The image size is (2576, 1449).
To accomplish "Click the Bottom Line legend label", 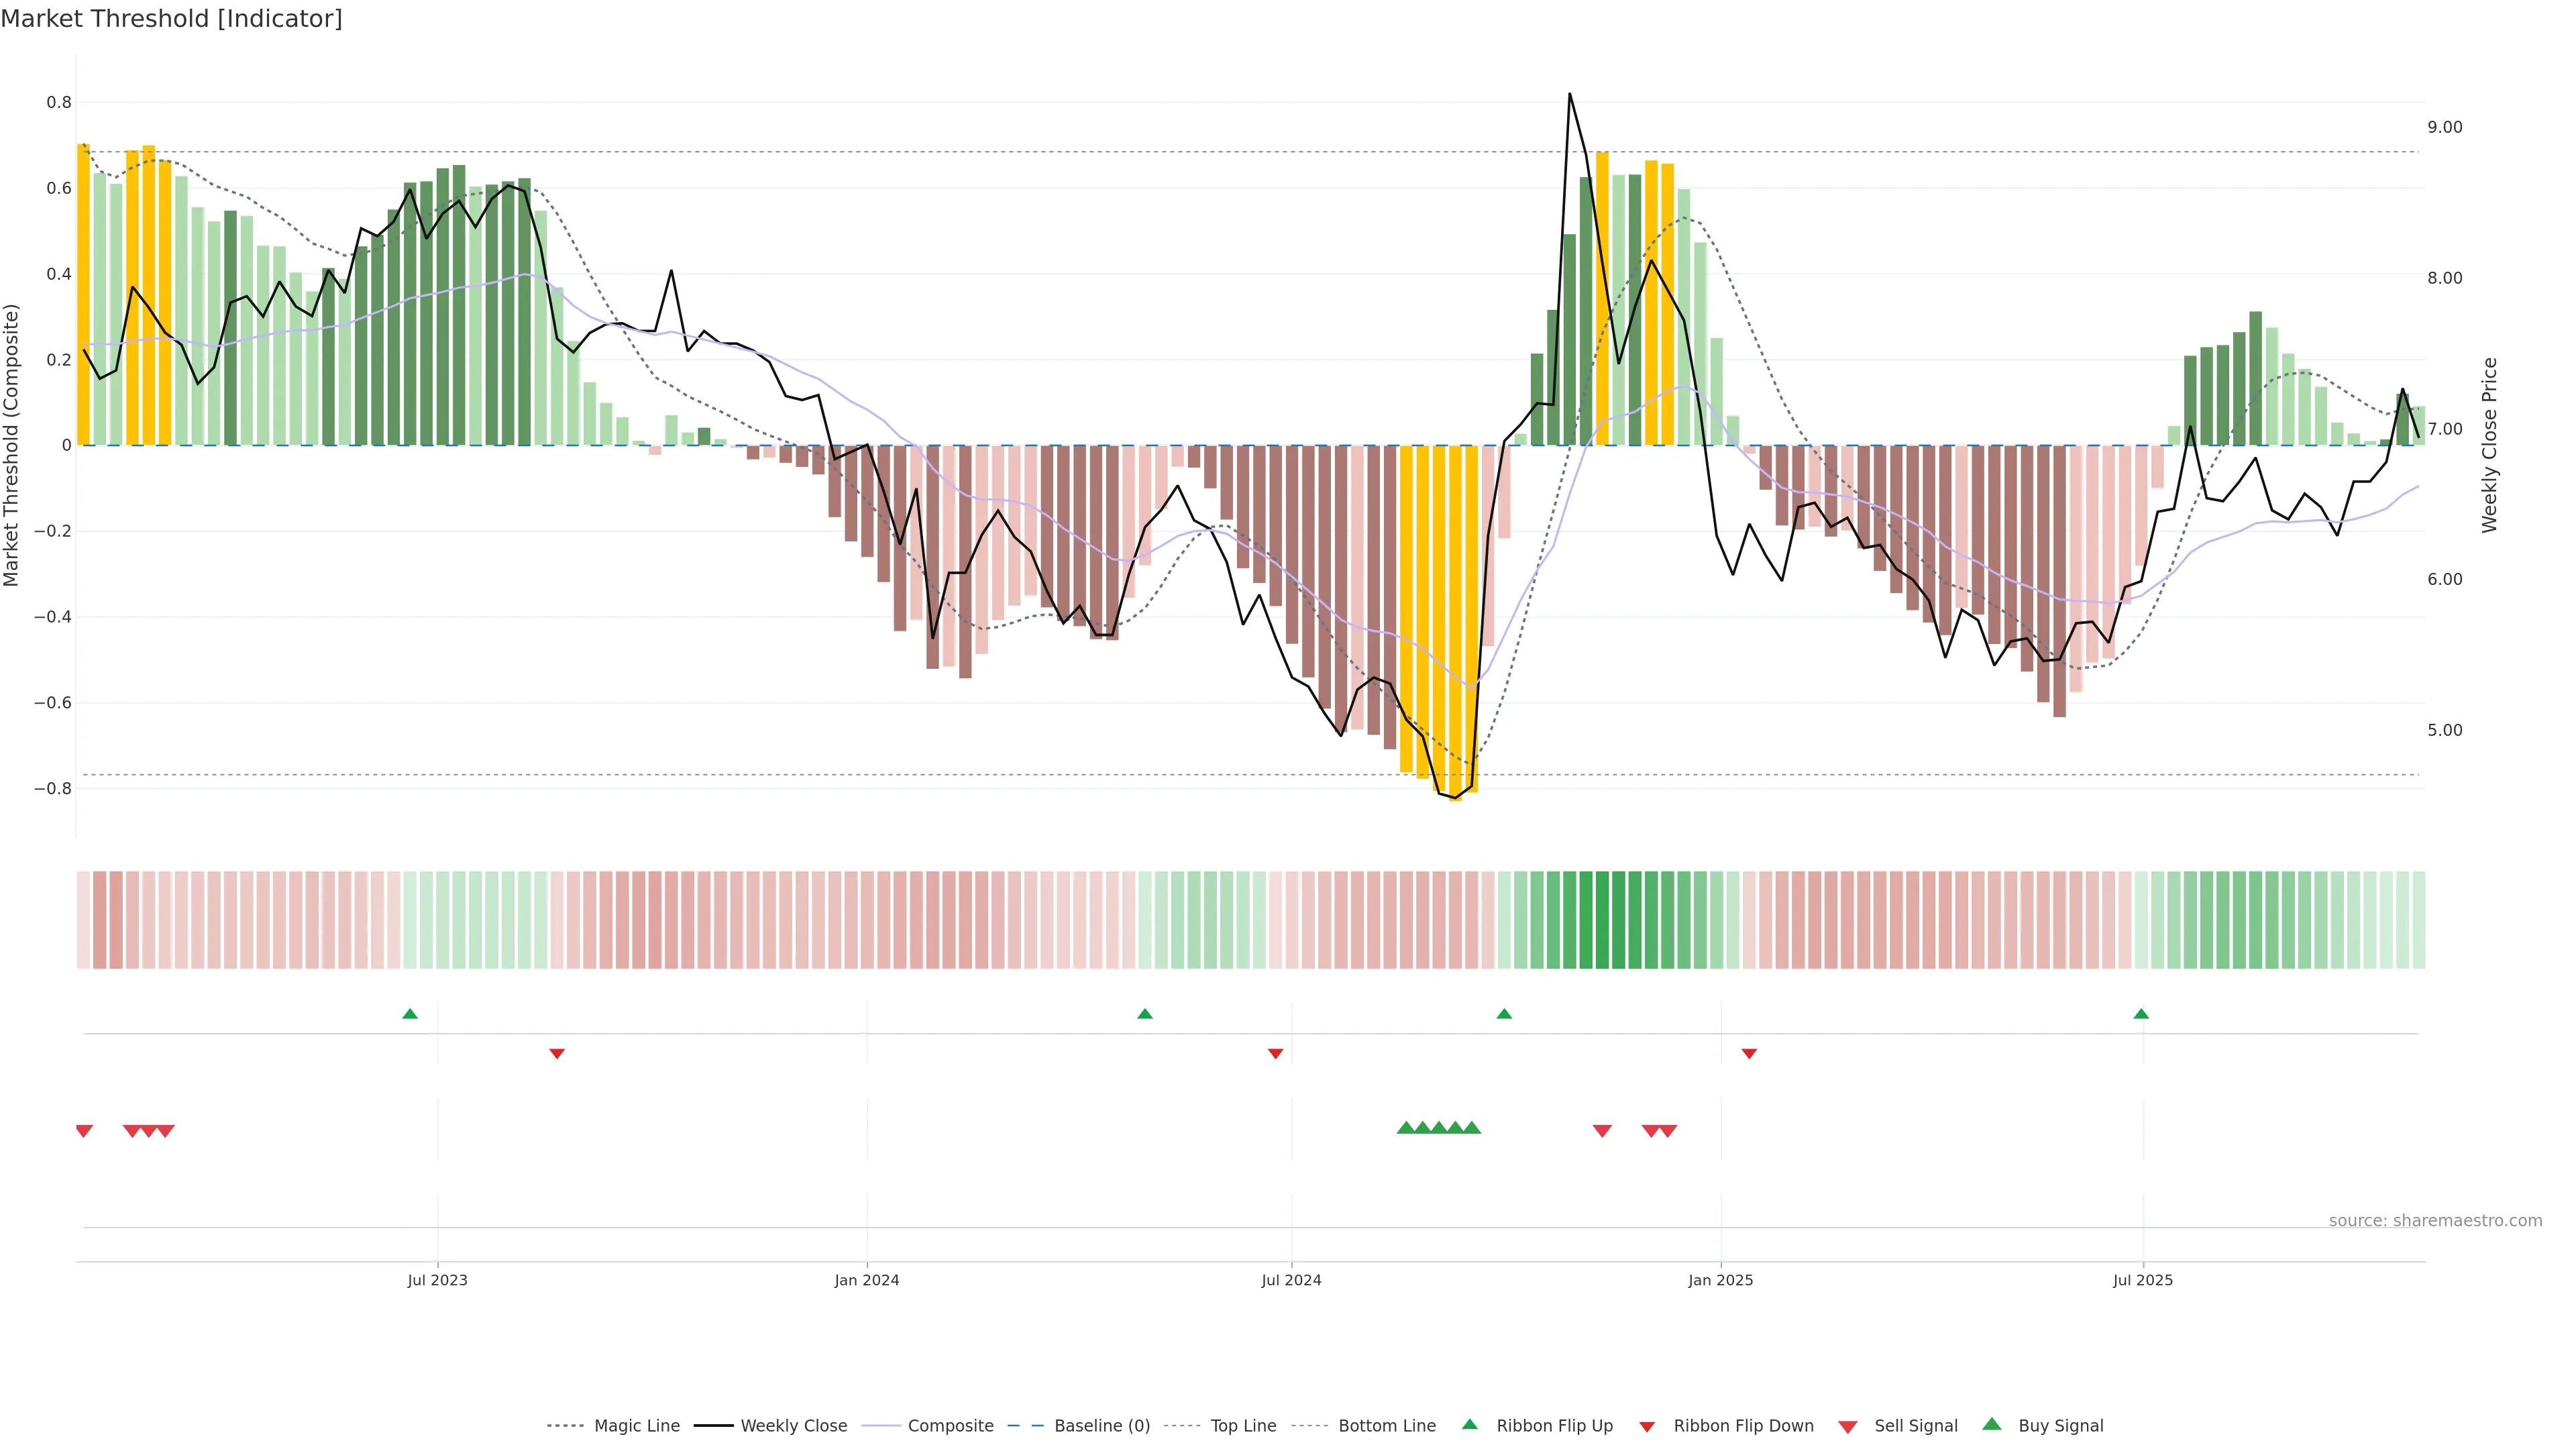I will 1386,1426.
